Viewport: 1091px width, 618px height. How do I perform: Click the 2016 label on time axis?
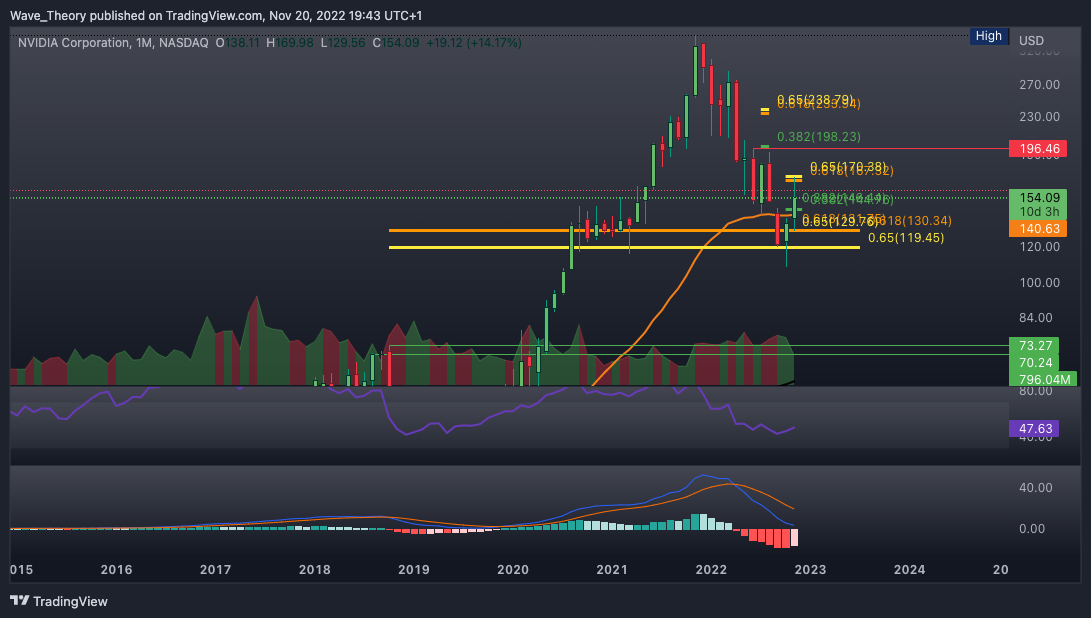point(116,569)
